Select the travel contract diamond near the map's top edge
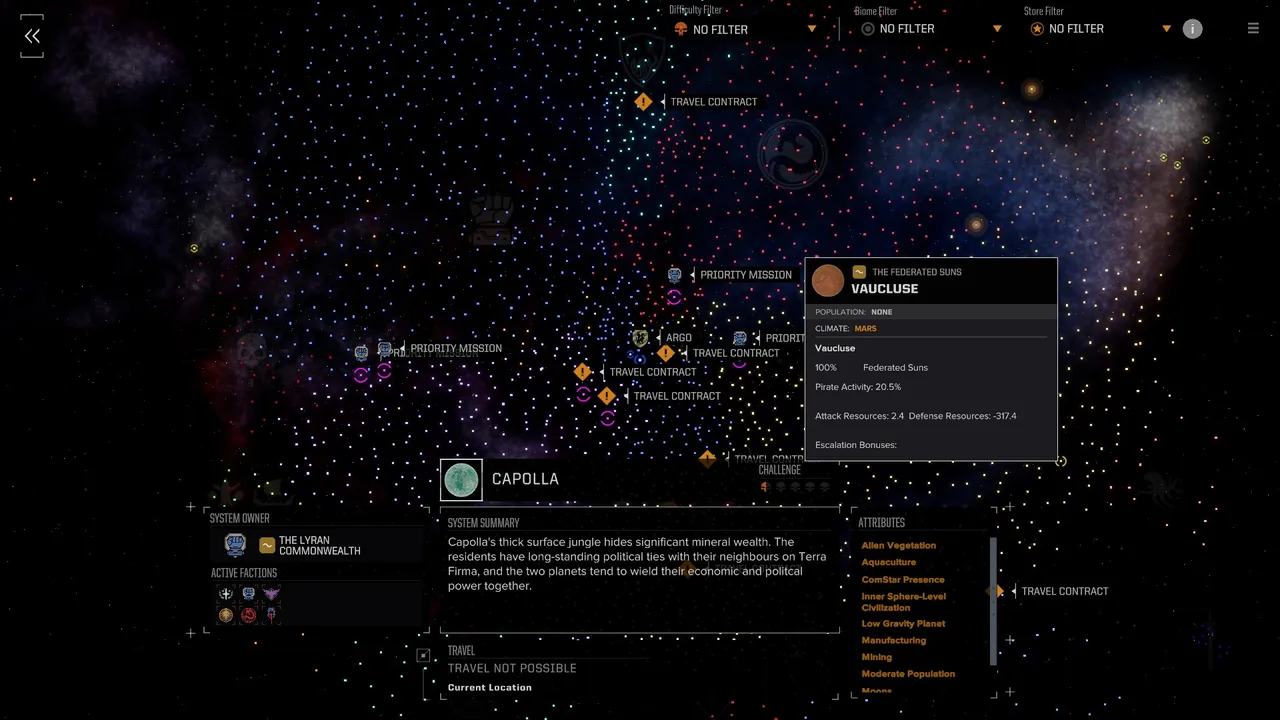Screen dimensions: 1280x720 [x=643, y=101]
